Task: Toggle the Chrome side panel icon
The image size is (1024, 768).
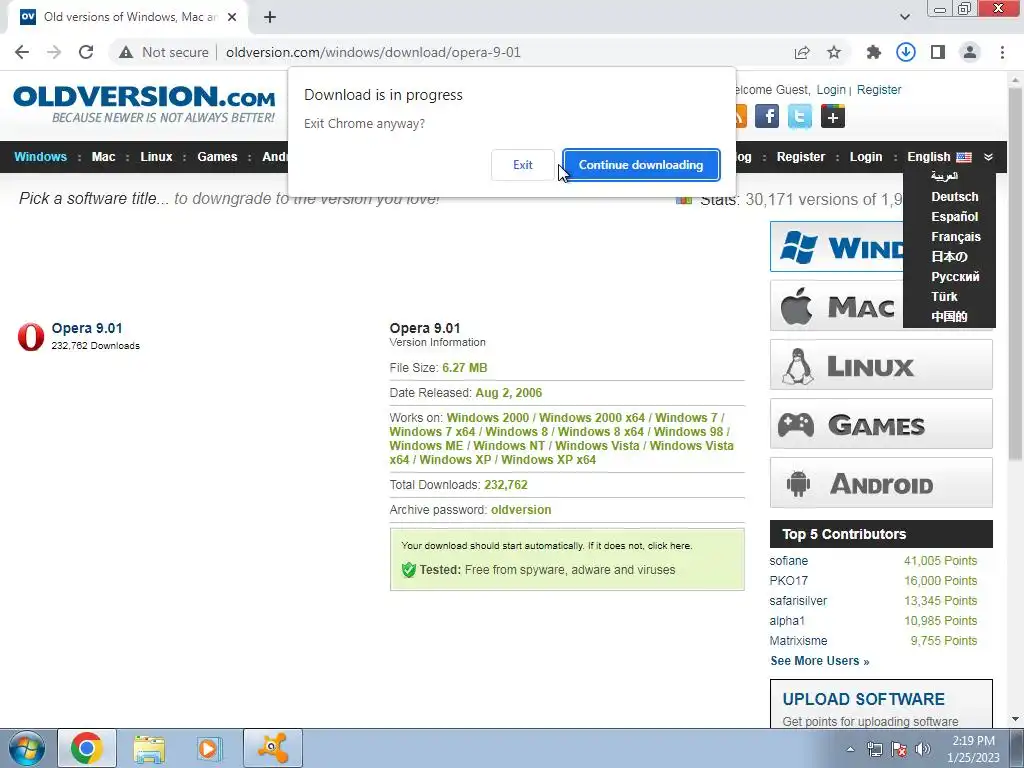Action: click(938, 52)
